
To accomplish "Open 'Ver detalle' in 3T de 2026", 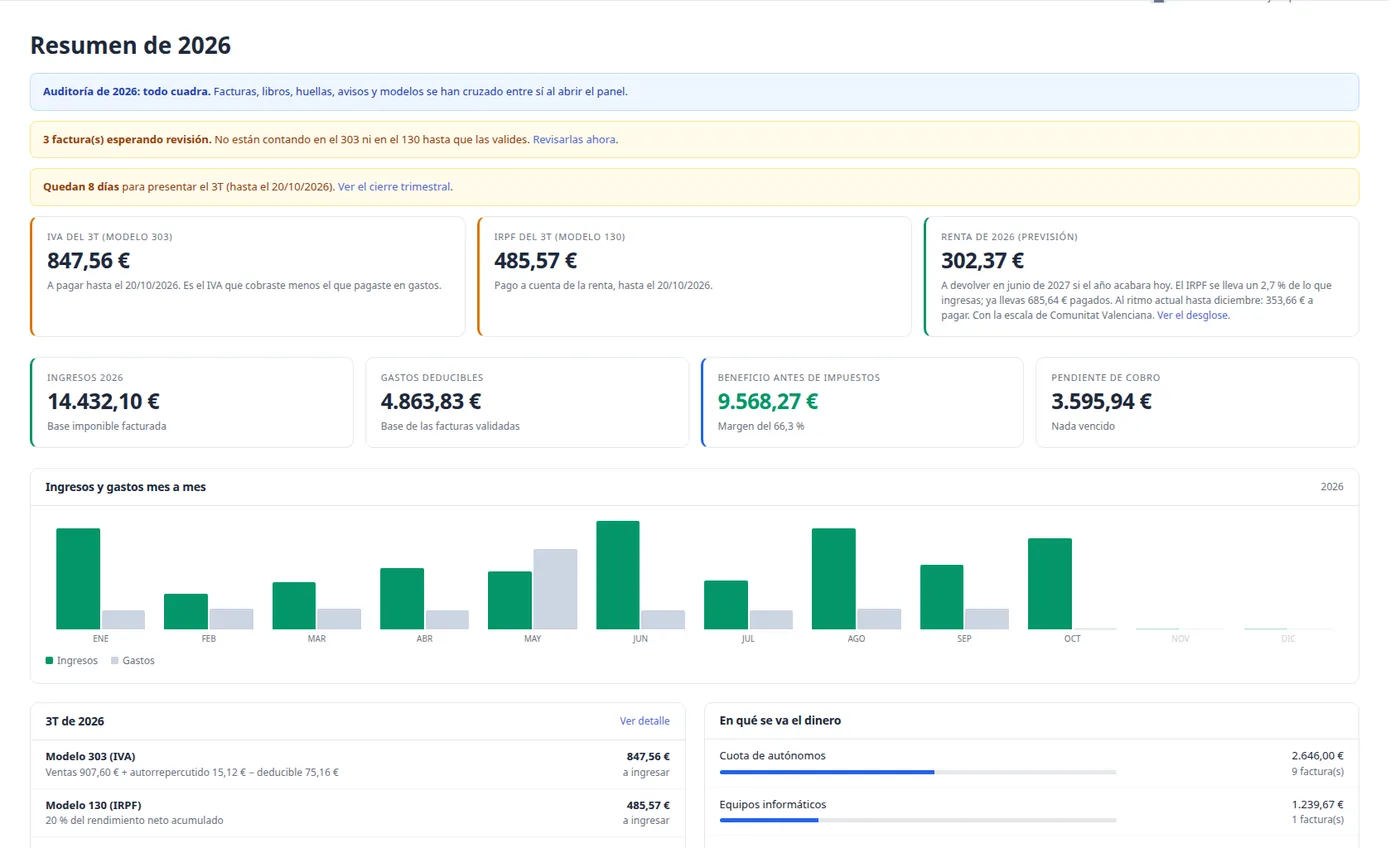I will point(645,721).
